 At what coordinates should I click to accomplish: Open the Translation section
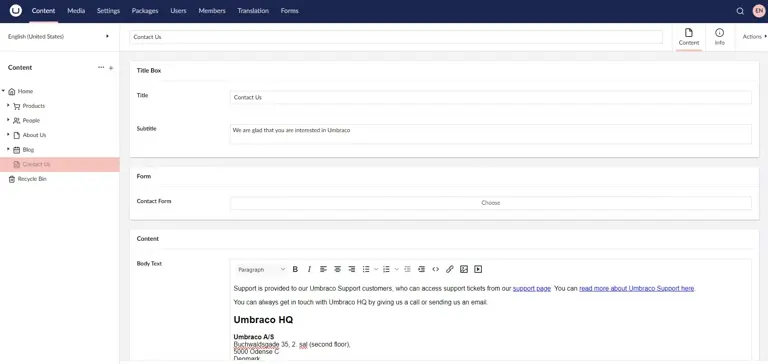click(253, 11)
